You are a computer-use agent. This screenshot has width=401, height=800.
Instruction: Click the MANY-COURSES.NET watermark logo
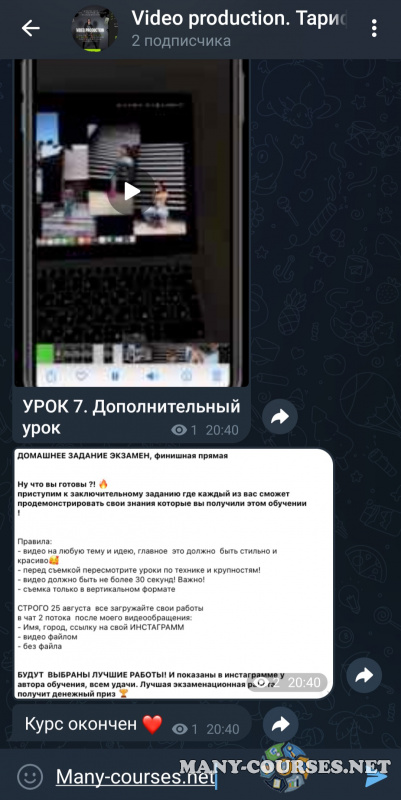coord(285,767)
